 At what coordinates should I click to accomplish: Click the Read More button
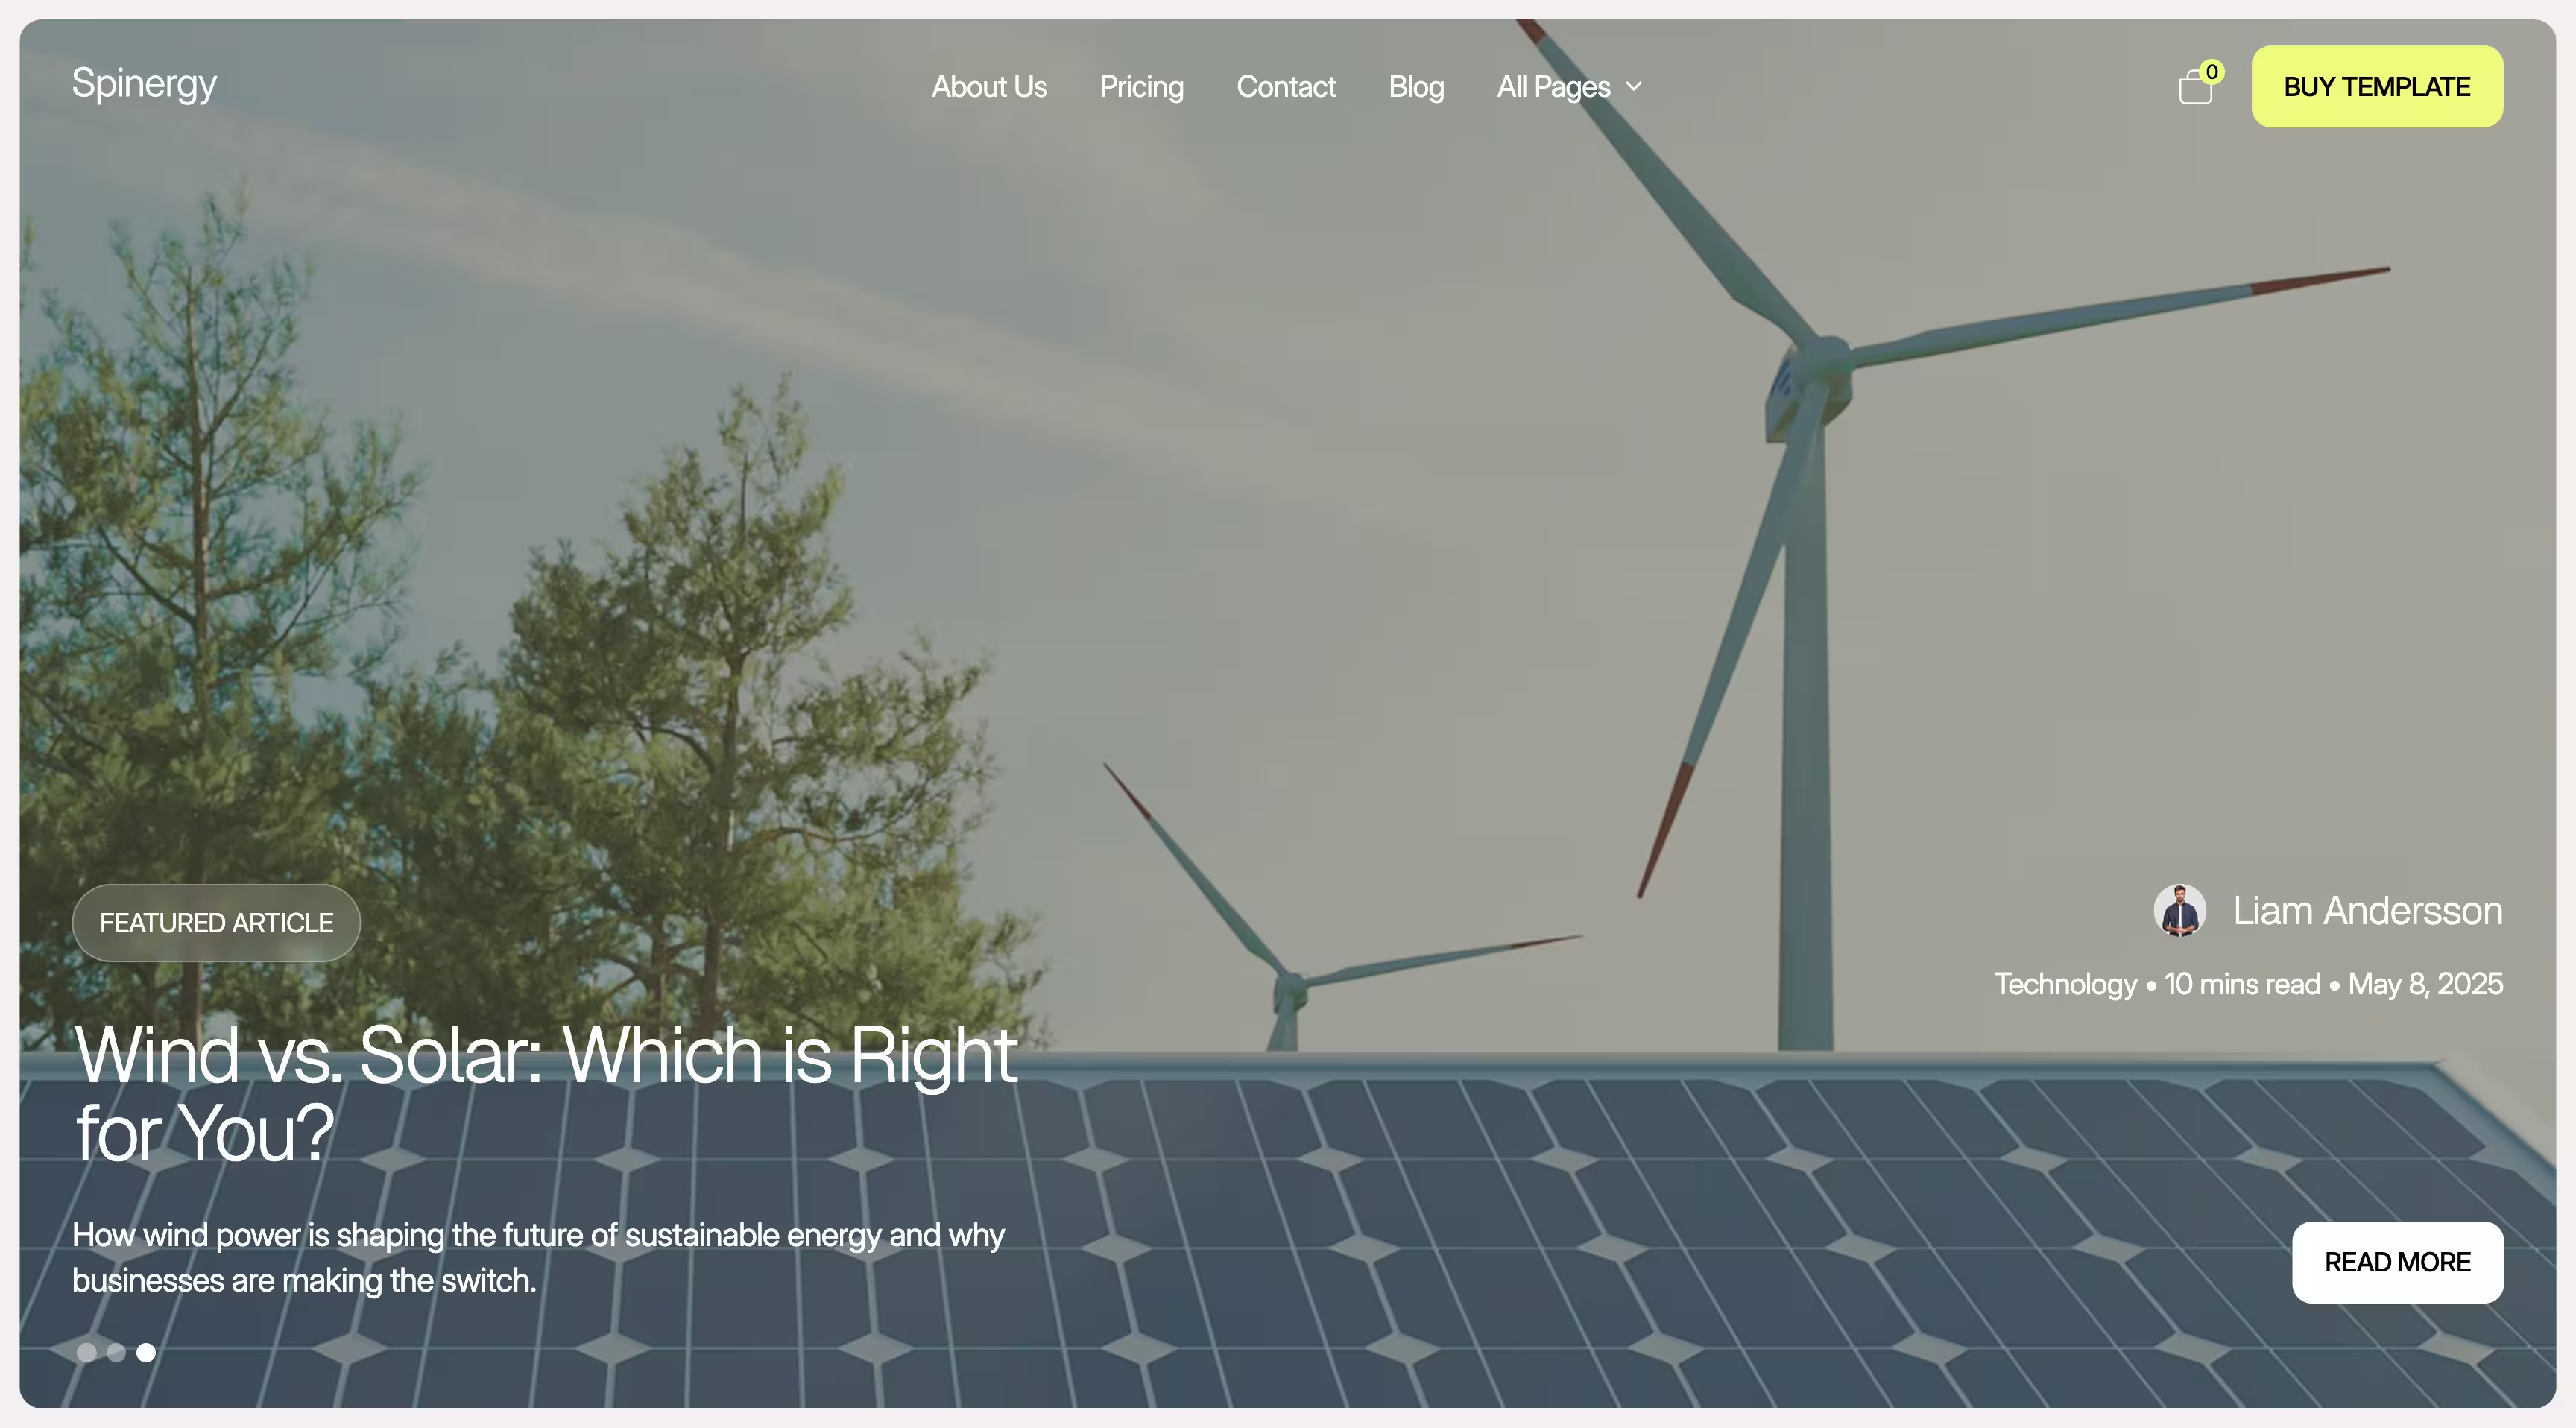2397,1262
